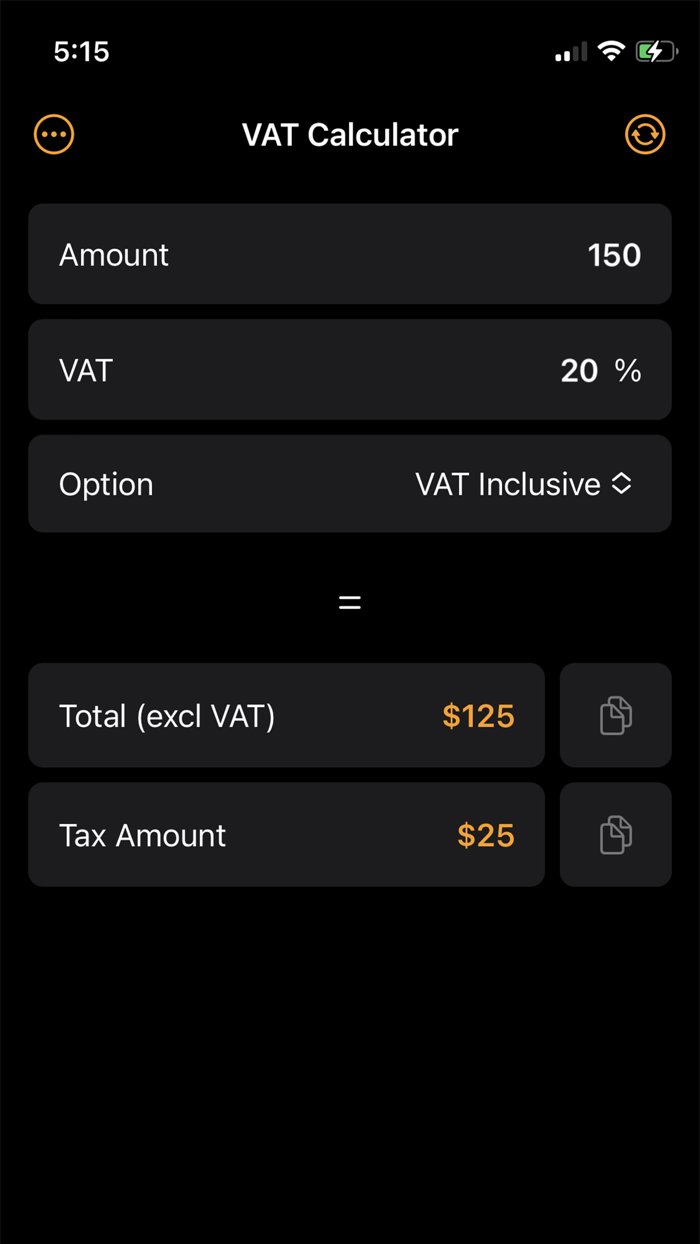The width and height of the screenshot is (700, 1244).
Task: Select the Amount input field
Action: pyautogui.click(x=350, y=254)
